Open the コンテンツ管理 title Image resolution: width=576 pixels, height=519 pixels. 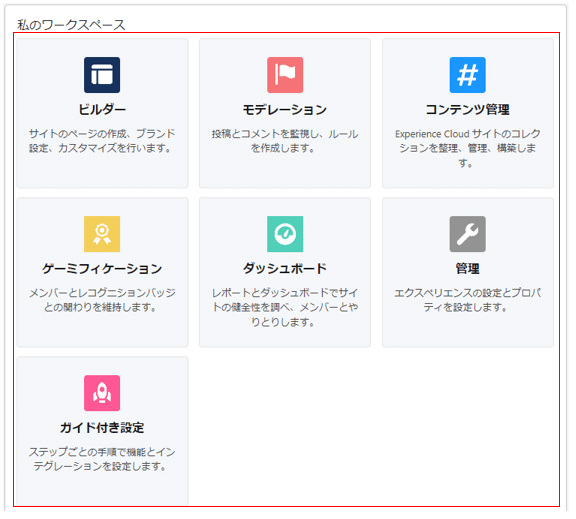tap(468, 109)
